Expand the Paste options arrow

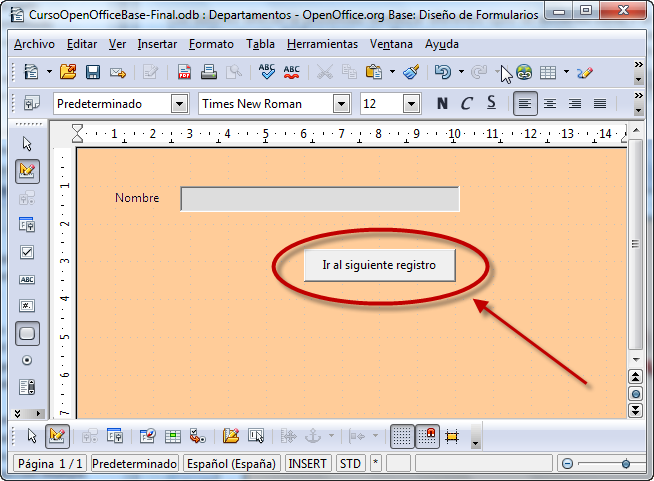click(x=392, y=72)
